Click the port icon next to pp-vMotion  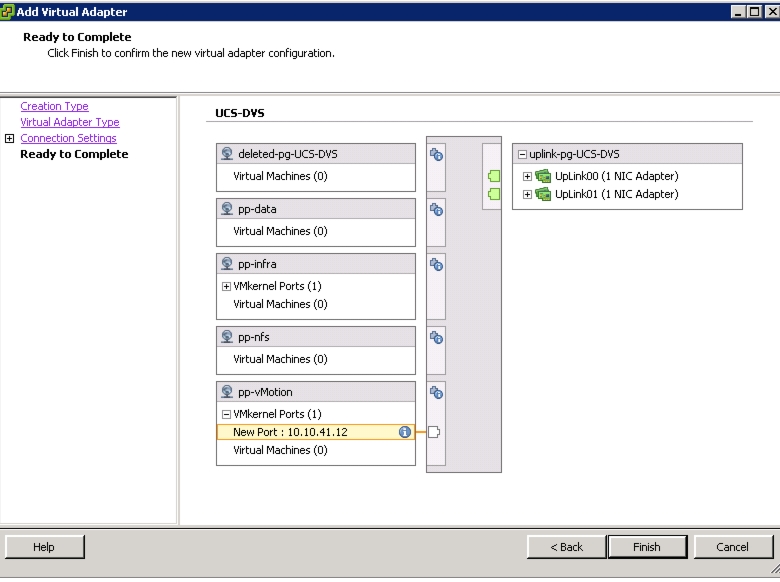[x=436, y=392]
